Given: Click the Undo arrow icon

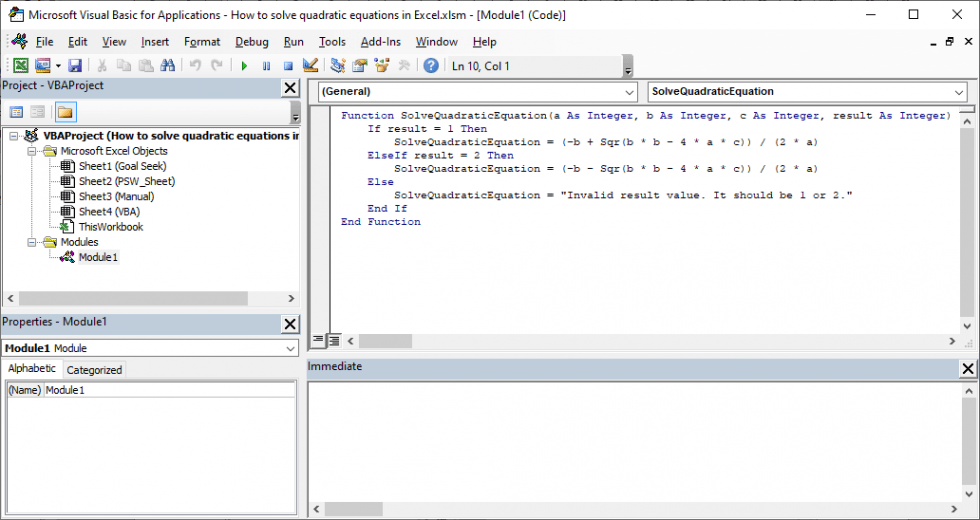Looking at the screenshot, I should [x=195, y=66].
